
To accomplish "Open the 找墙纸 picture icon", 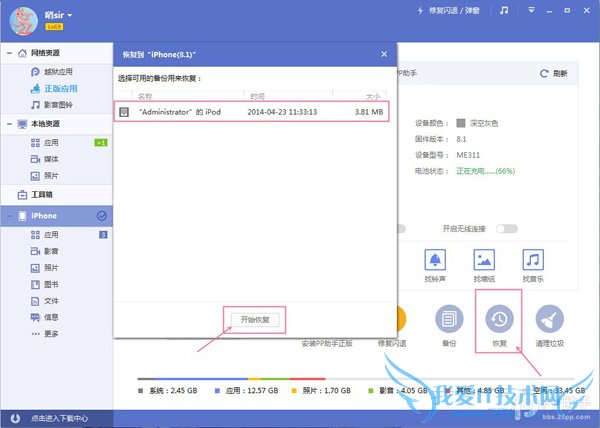I will (484, 260).
